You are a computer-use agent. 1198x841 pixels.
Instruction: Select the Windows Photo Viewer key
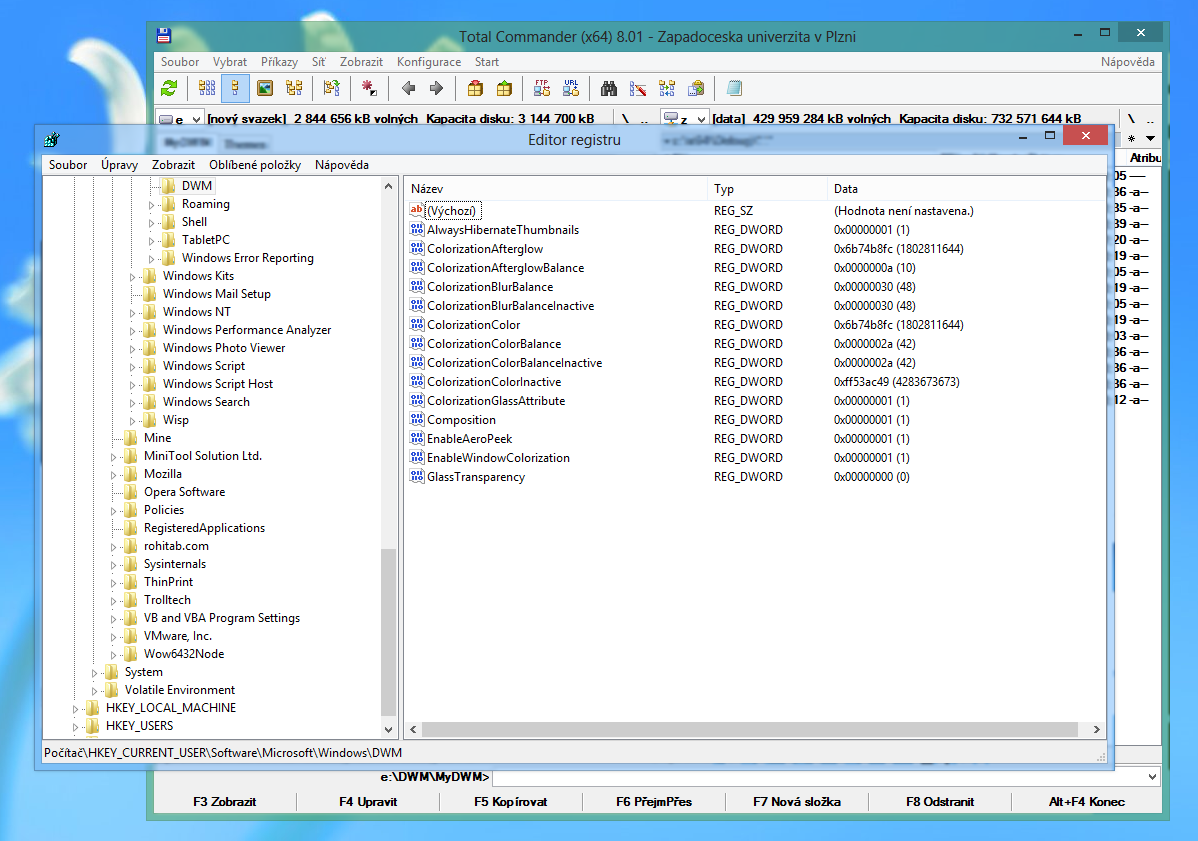[x=224, y=348]
